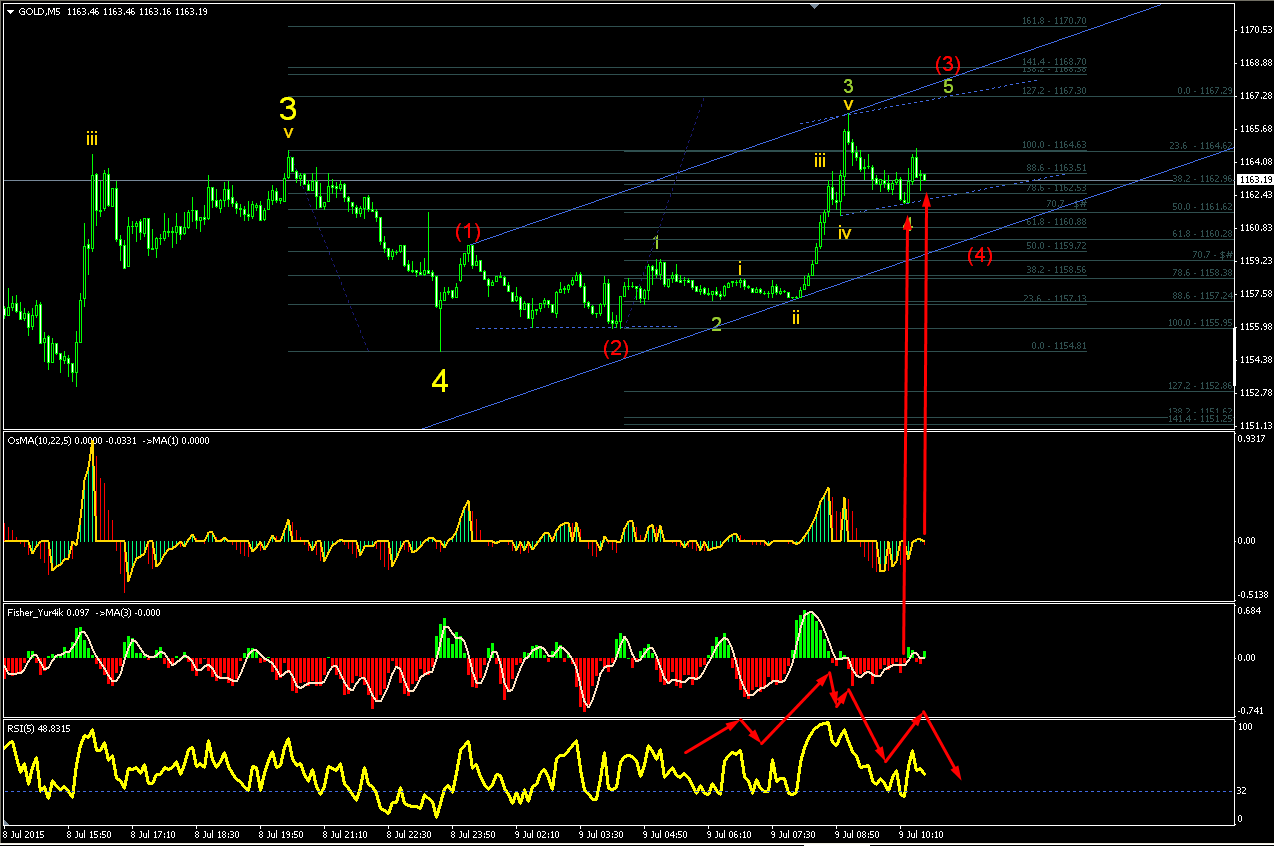Click the '8 Jul 22:30' time axis label
The height and width of the screenshot is (846, 1274).
(408, 833)
